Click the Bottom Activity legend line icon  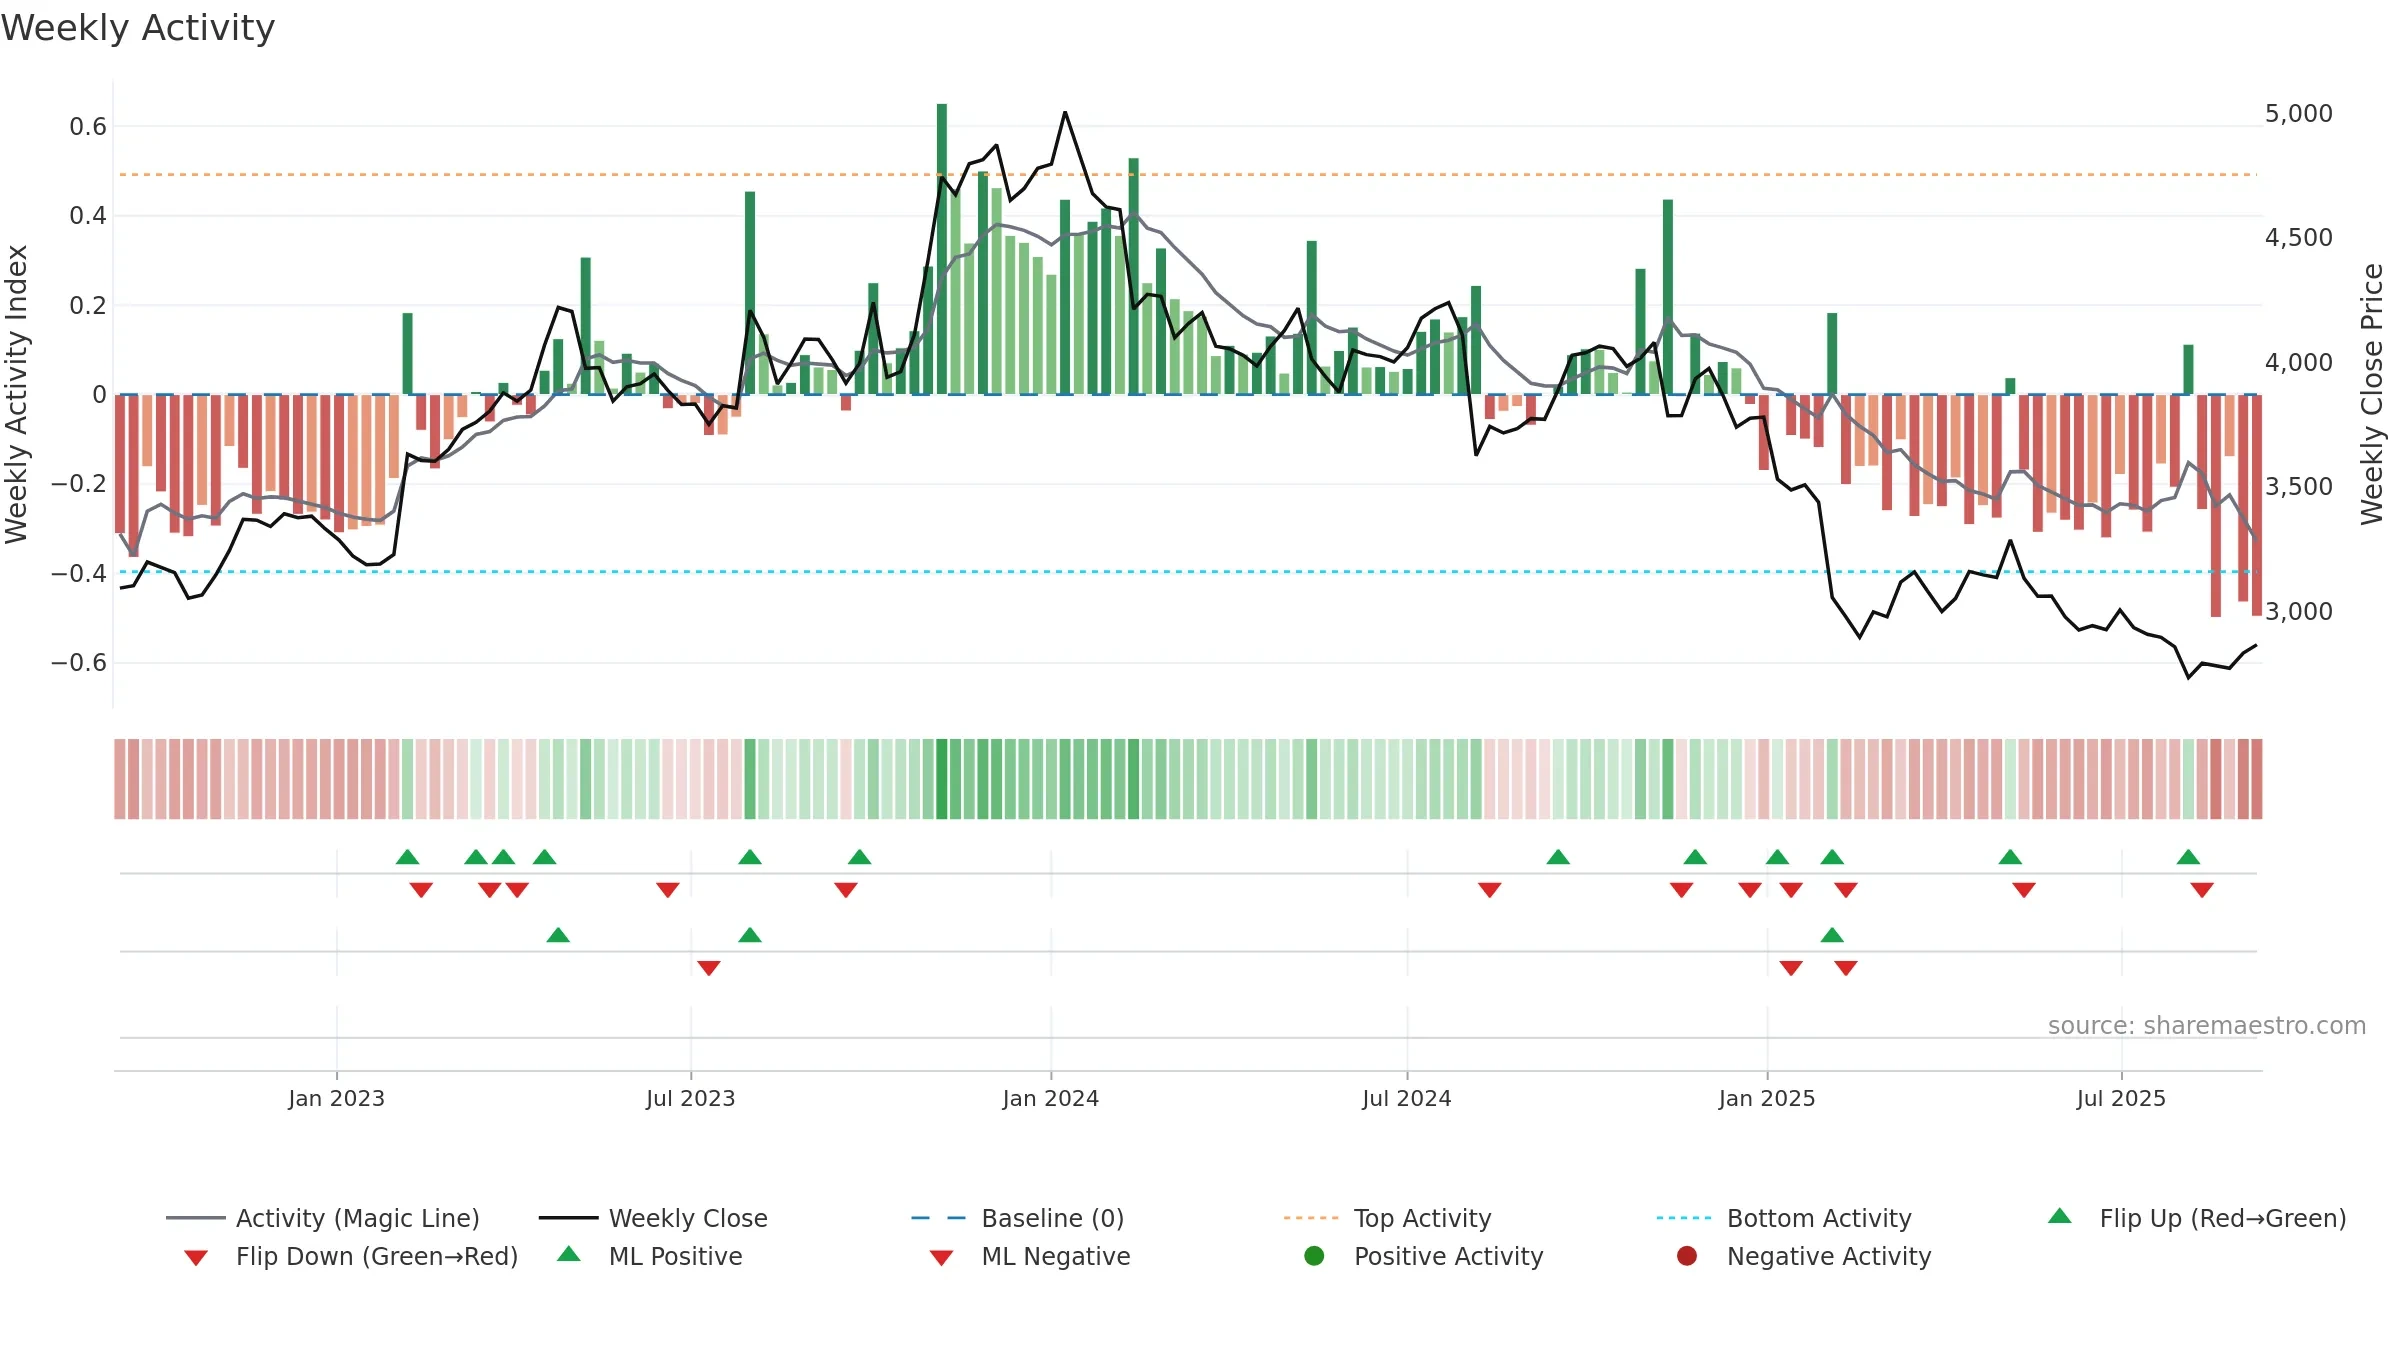tap(1683, 1218)
